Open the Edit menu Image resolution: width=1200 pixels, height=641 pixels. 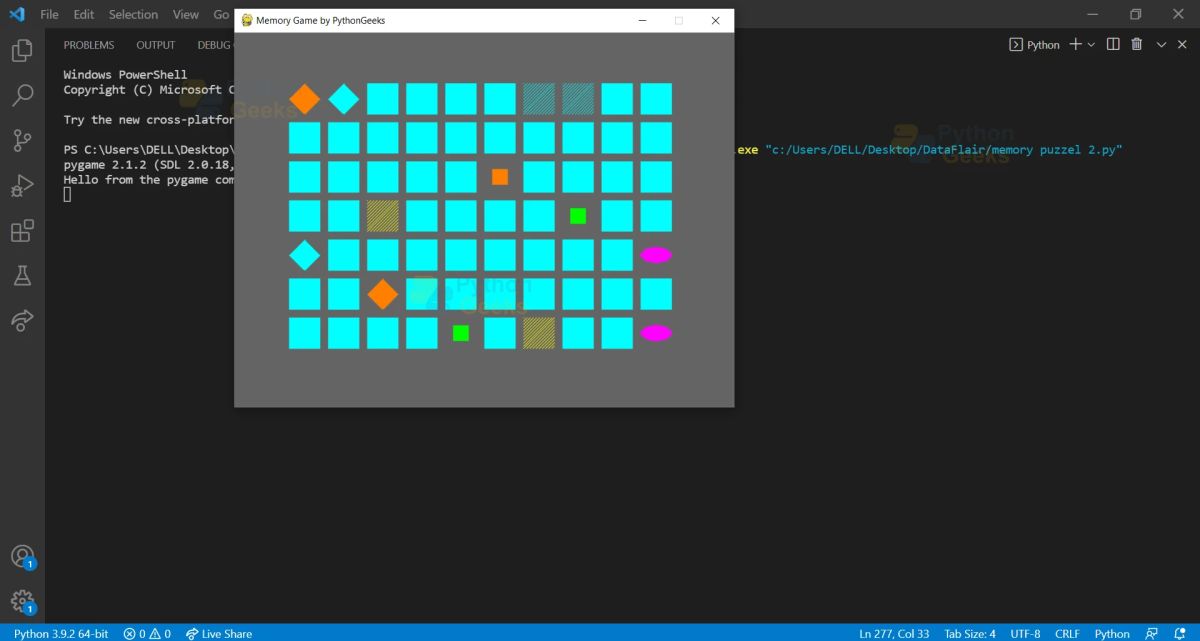(x=84, y=14)
